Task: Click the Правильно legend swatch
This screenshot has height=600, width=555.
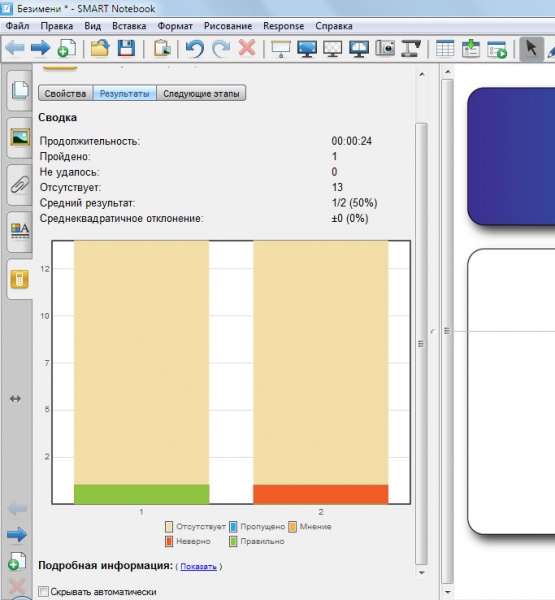Action: point(233,541)
